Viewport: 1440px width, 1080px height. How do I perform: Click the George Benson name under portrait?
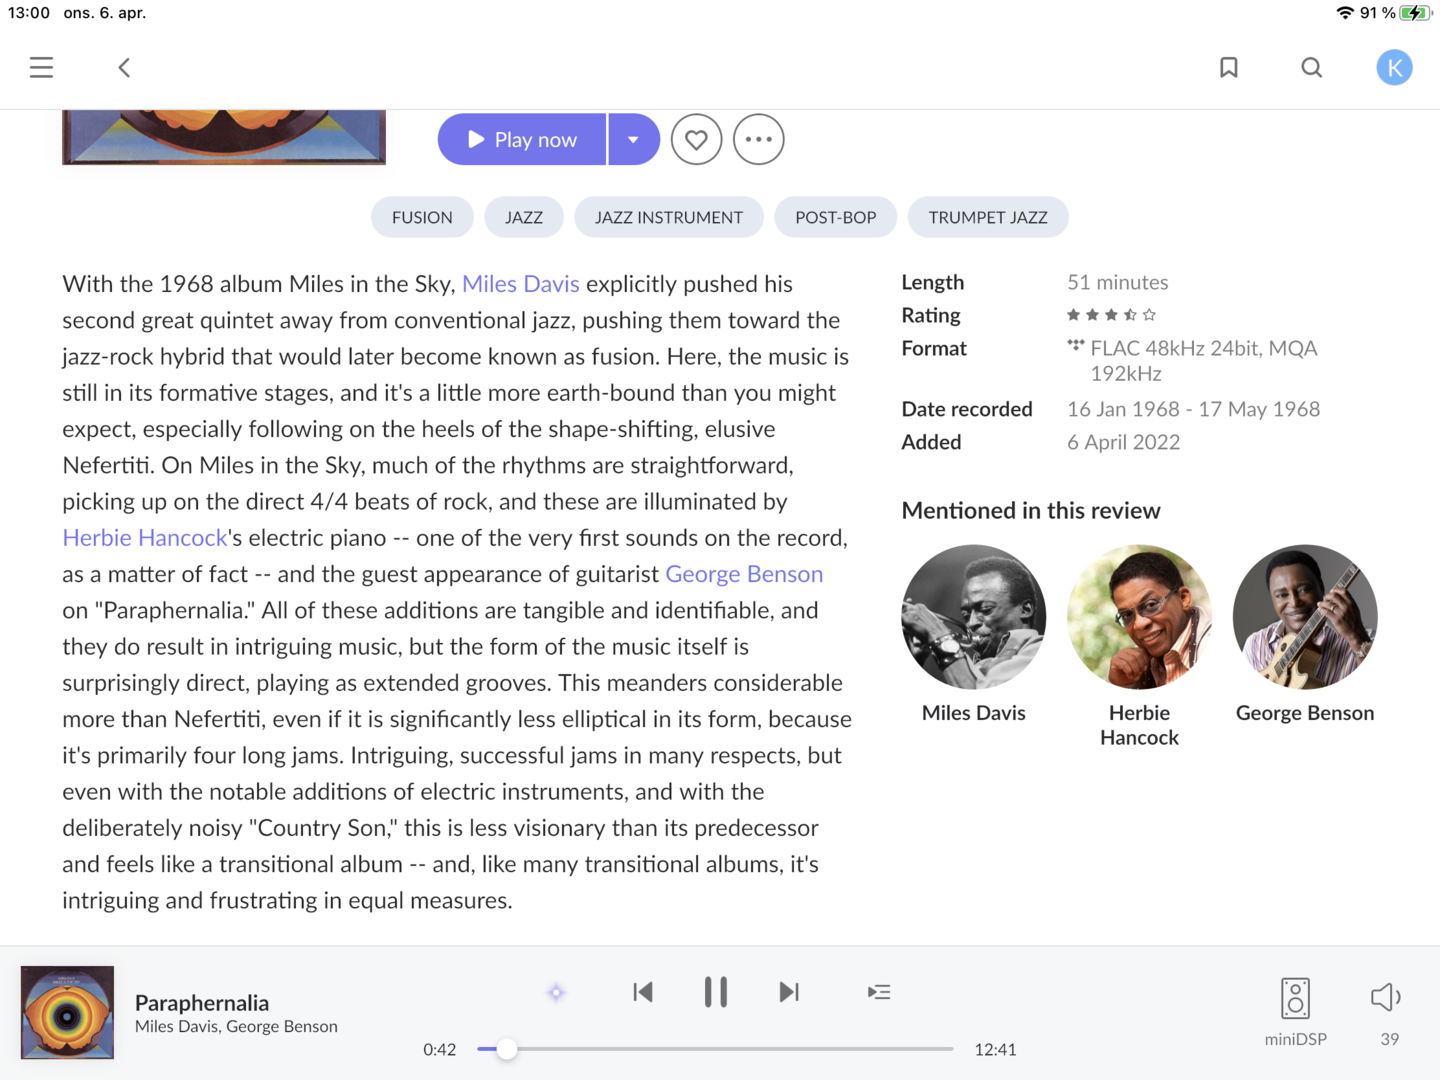coord(1305,713)
